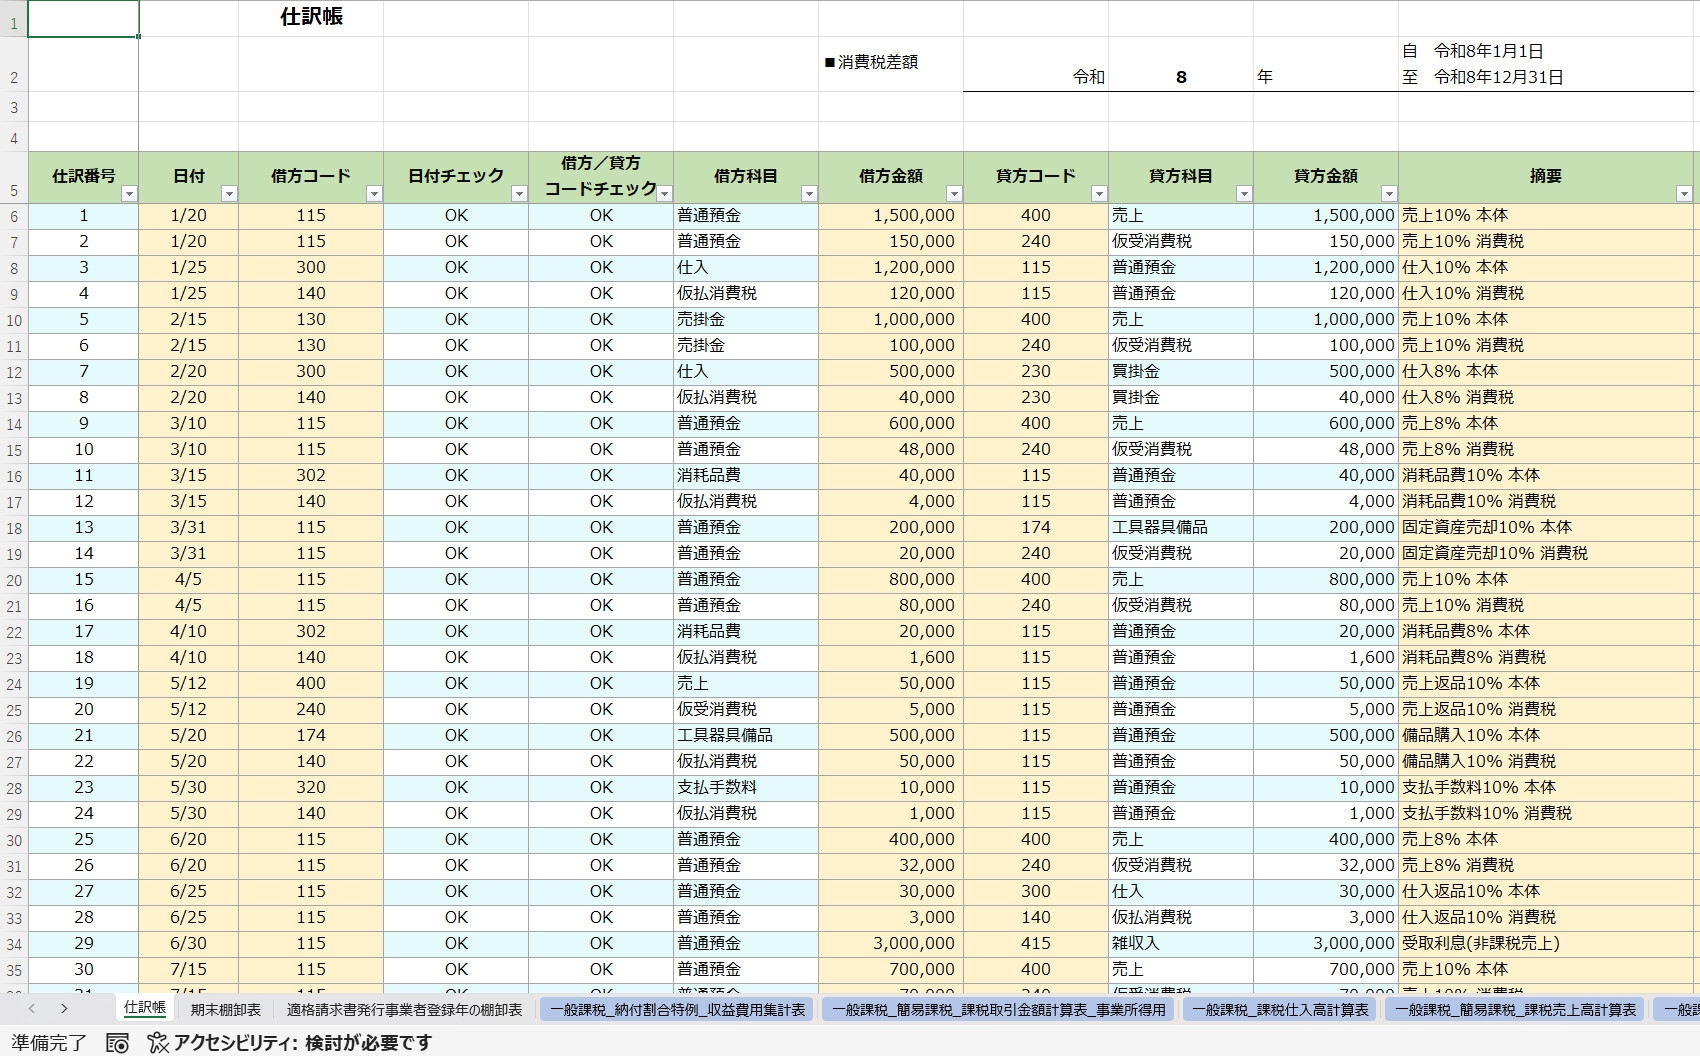Click the 工具器具備品 cell in 貸方科目 column
The image size is (1700, 1056).
click(1181, 527)
